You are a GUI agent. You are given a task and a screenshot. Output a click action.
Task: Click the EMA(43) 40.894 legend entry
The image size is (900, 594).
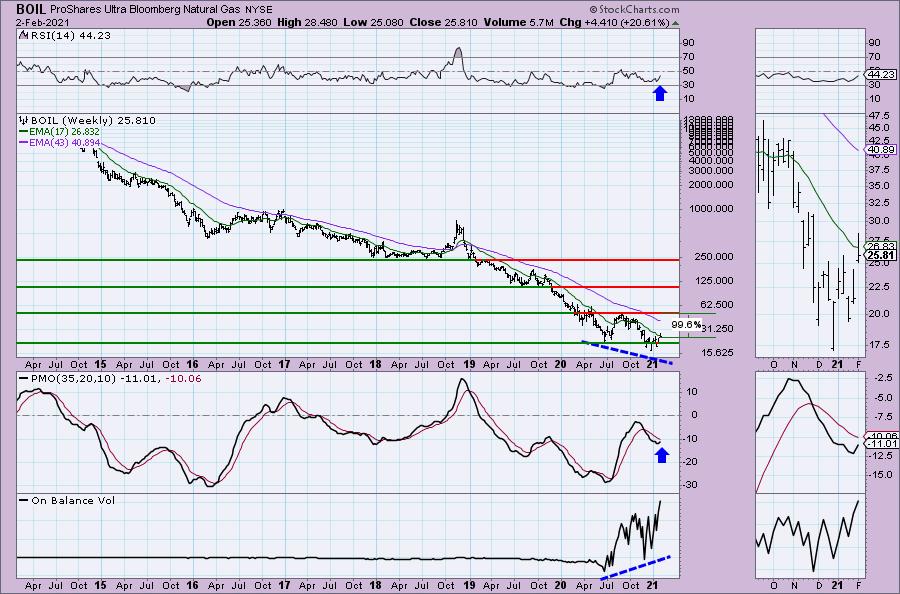pos(64,142)
